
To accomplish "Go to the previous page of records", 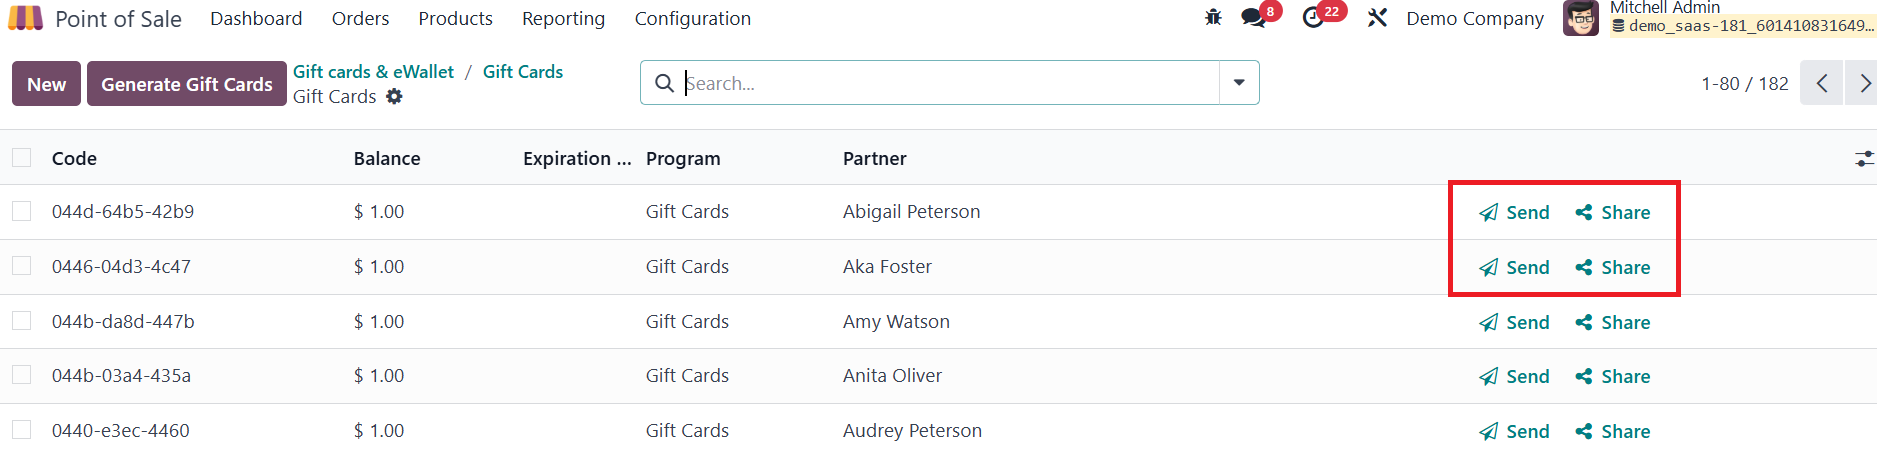I will 1821,83.
